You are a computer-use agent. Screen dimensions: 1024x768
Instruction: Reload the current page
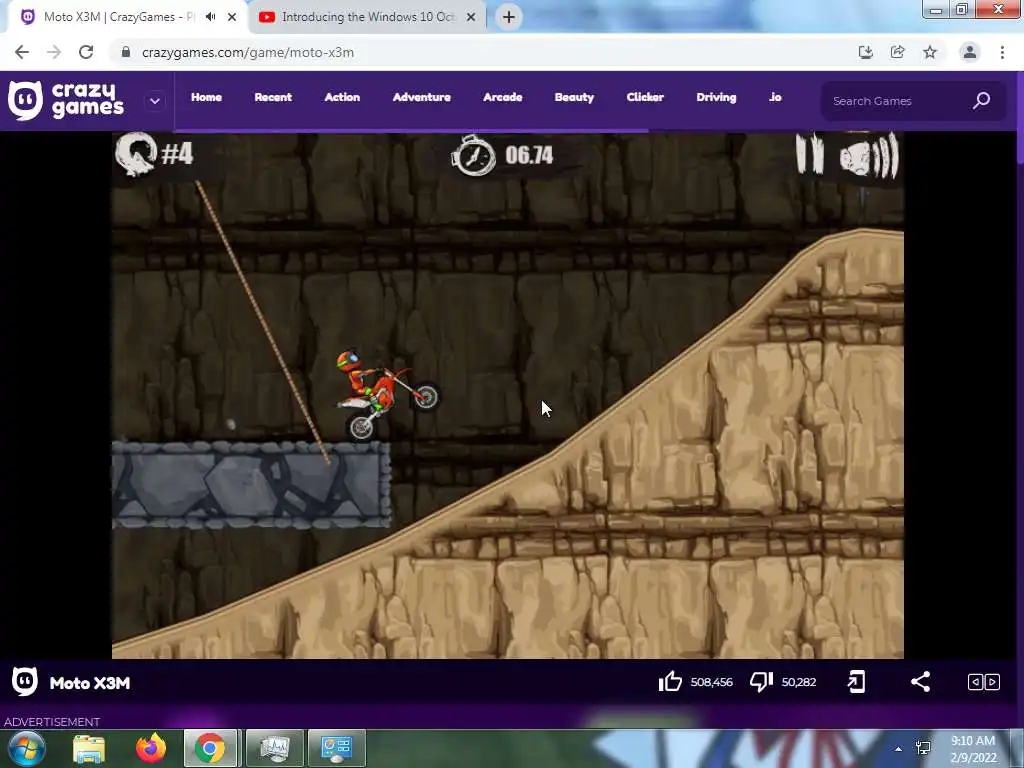pyautogui.click(x=86, y=52)
